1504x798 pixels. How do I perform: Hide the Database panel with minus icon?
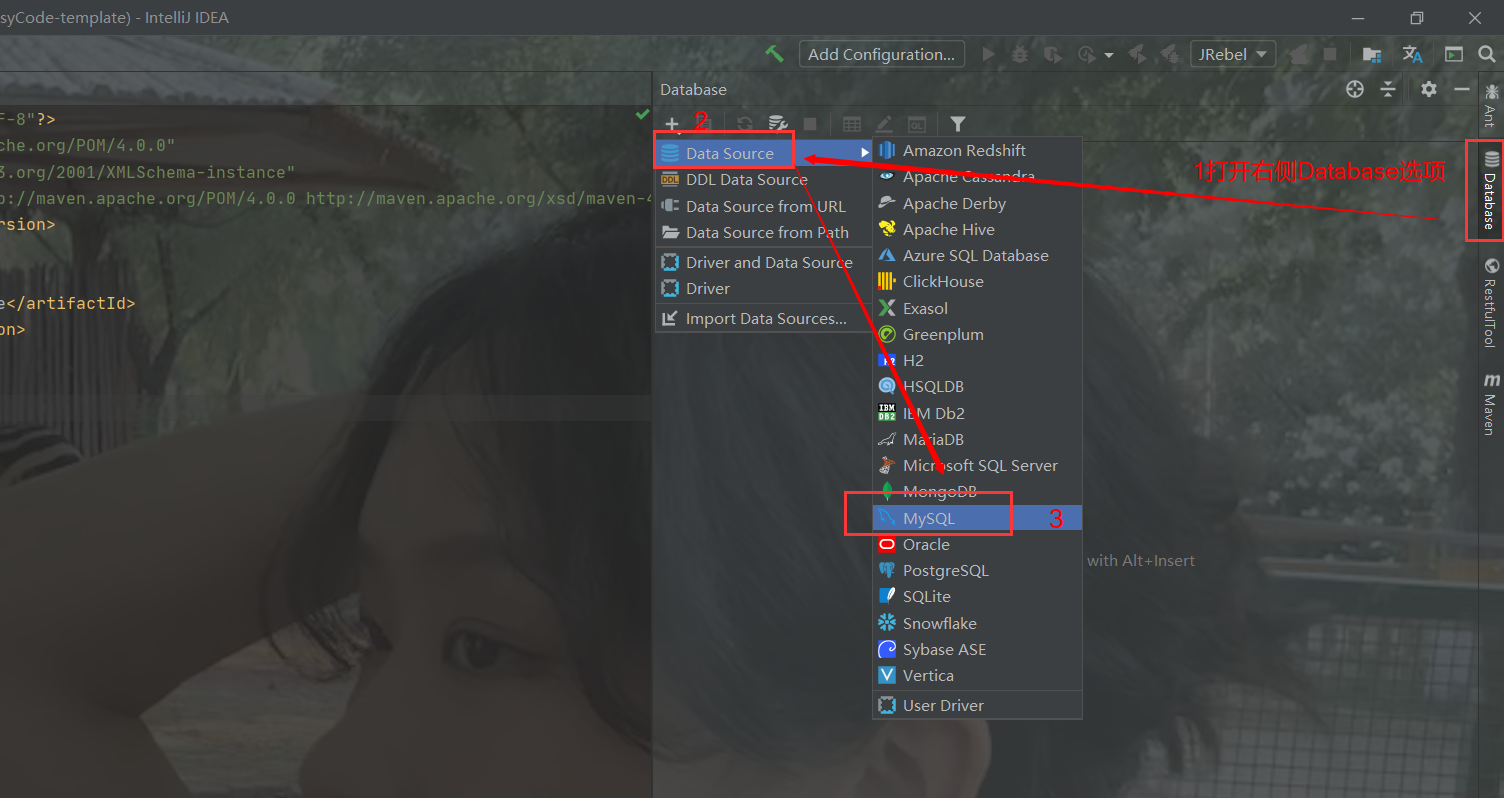1461,89
